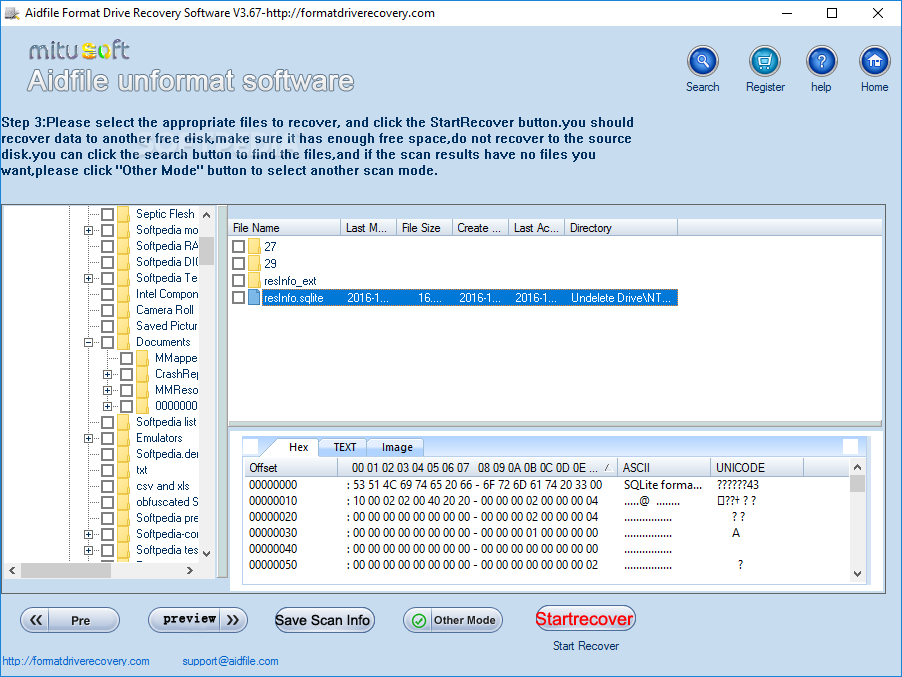Click the Pre button

(70, 620)
